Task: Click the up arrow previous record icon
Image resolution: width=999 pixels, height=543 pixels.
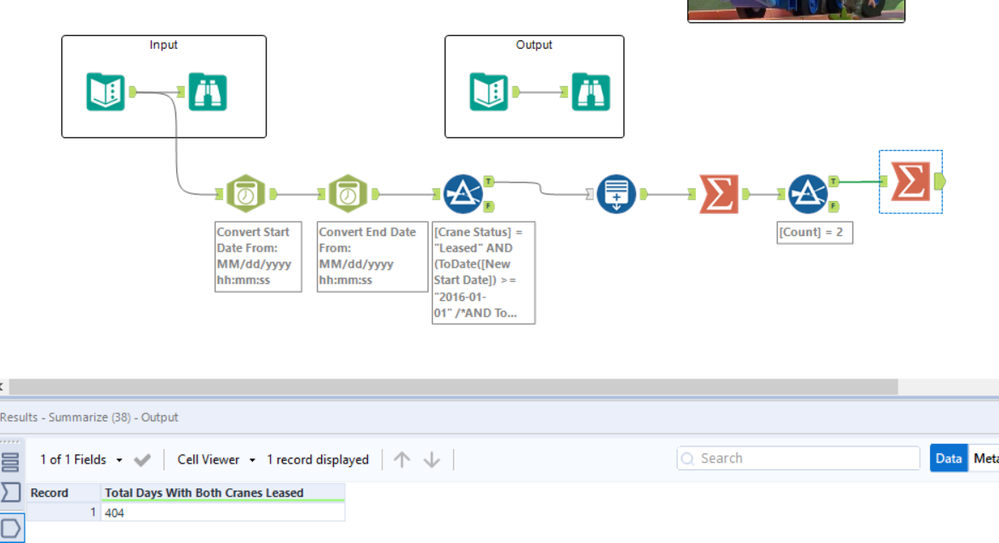Action: [x=402, y=460]
